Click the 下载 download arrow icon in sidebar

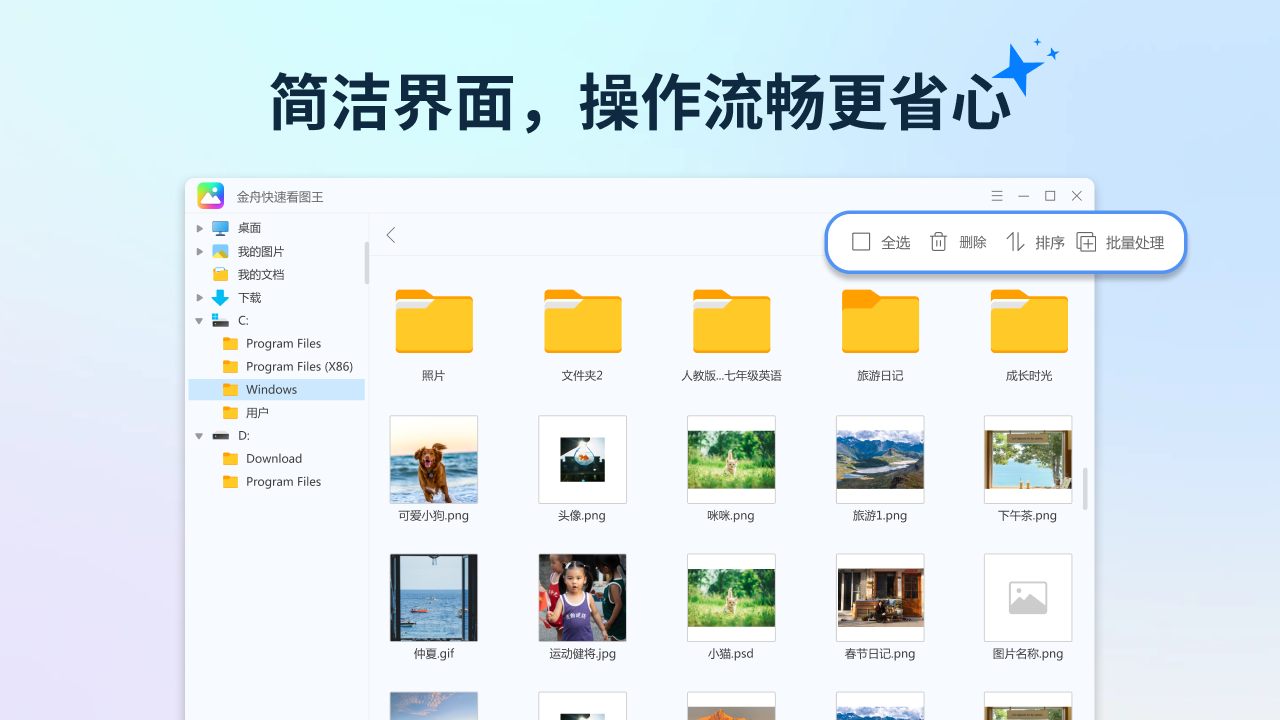point(221,297)
